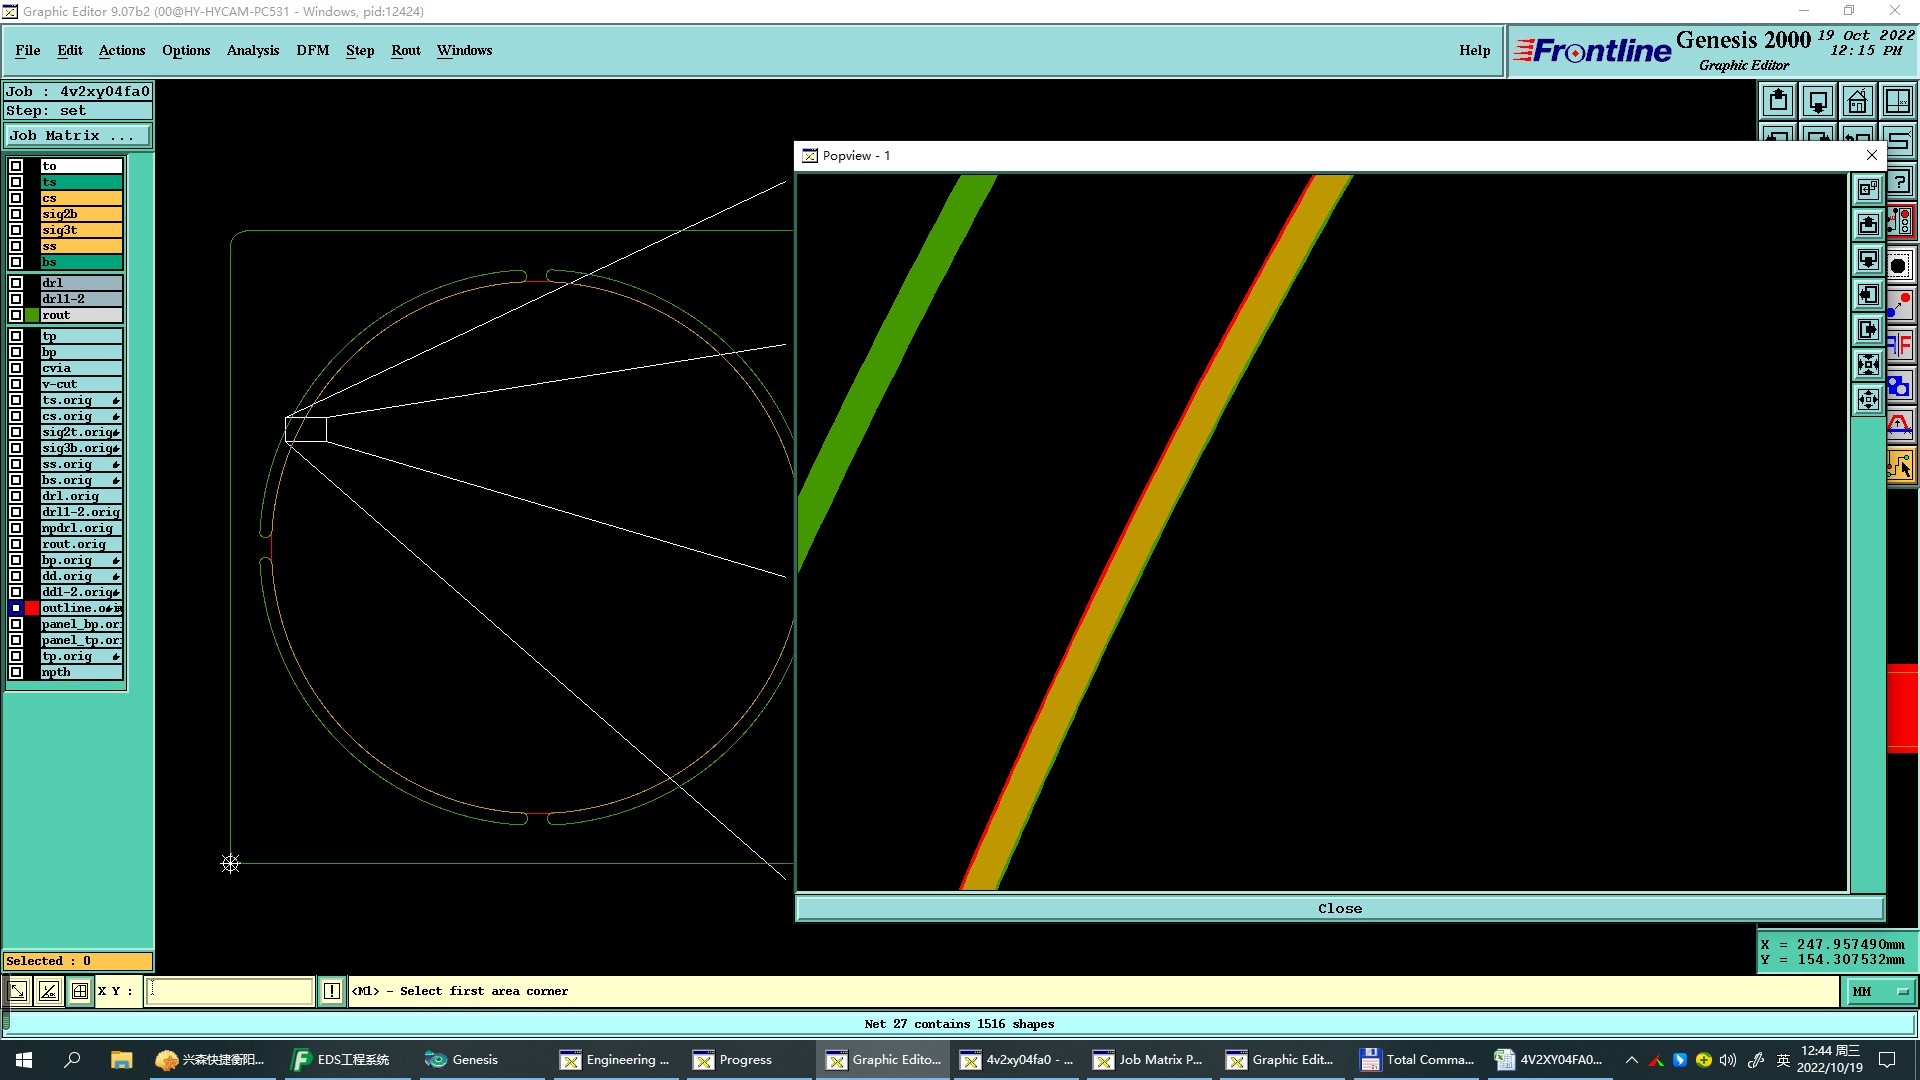Click the red trapezoid profile icon

[x=1899, y=425]
